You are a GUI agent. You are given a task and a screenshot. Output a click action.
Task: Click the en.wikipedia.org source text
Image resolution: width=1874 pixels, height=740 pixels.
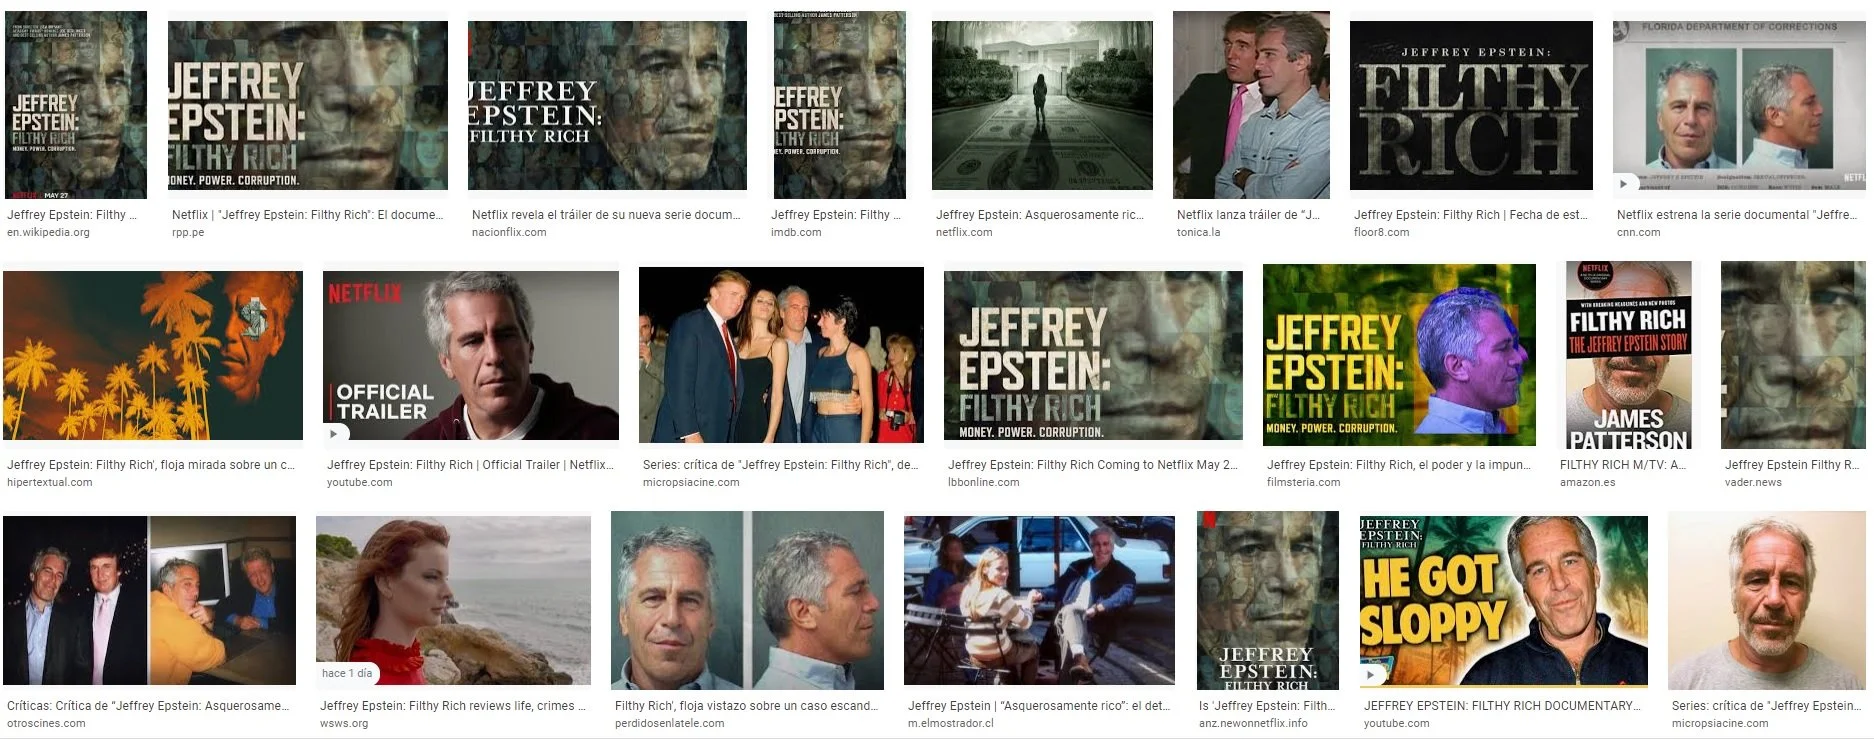pos(48,232)
